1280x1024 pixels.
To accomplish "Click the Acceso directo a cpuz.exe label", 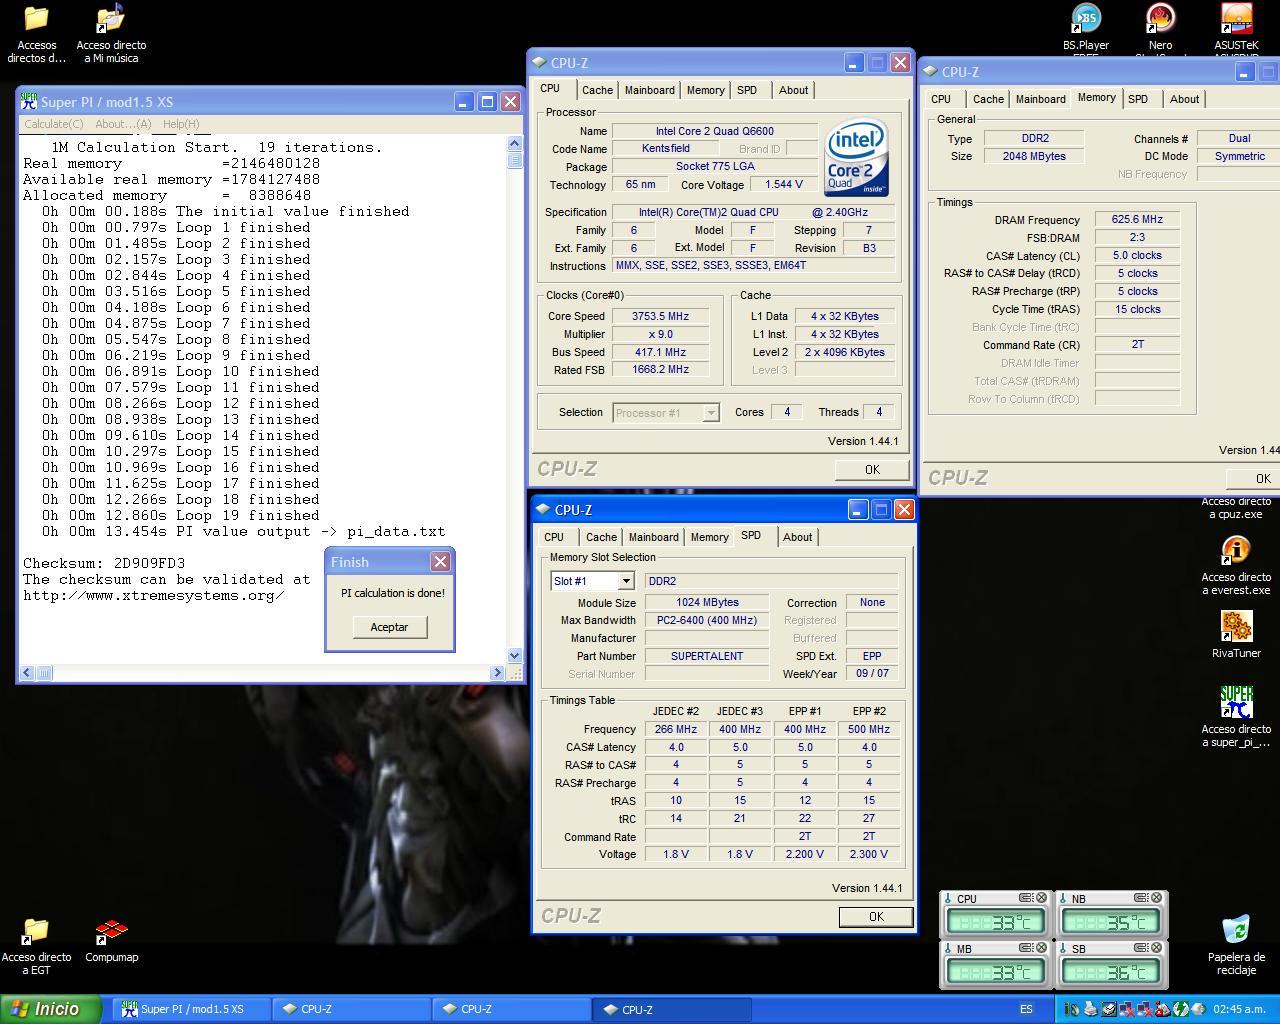I will point(1236,508).
